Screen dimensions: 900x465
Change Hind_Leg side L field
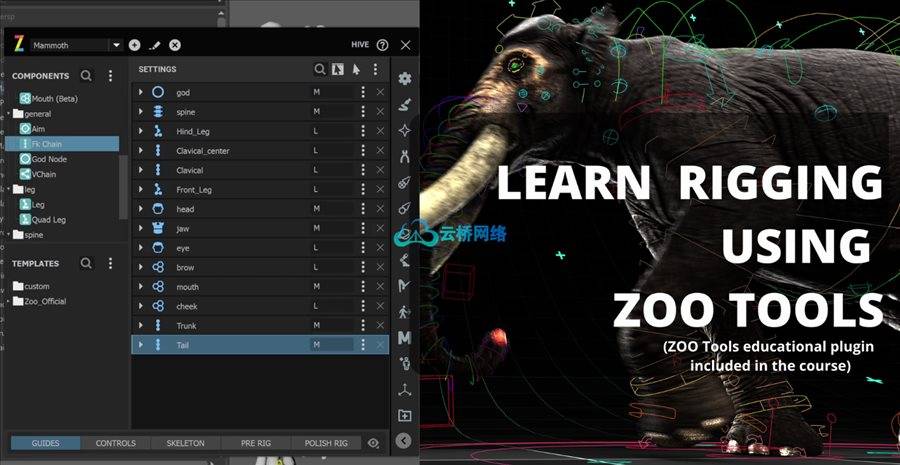coord(332,131)
